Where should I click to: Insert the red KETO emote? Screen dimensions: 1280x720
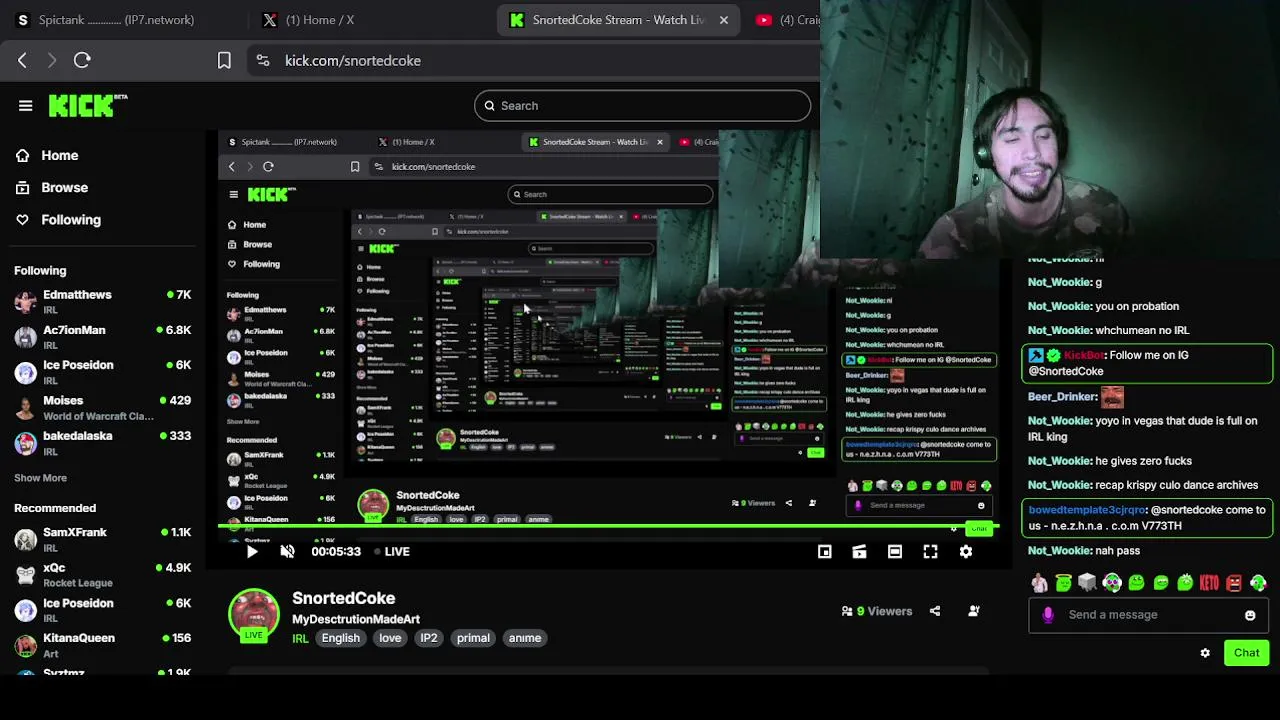pyautogui.click(x=1210, y=582)
